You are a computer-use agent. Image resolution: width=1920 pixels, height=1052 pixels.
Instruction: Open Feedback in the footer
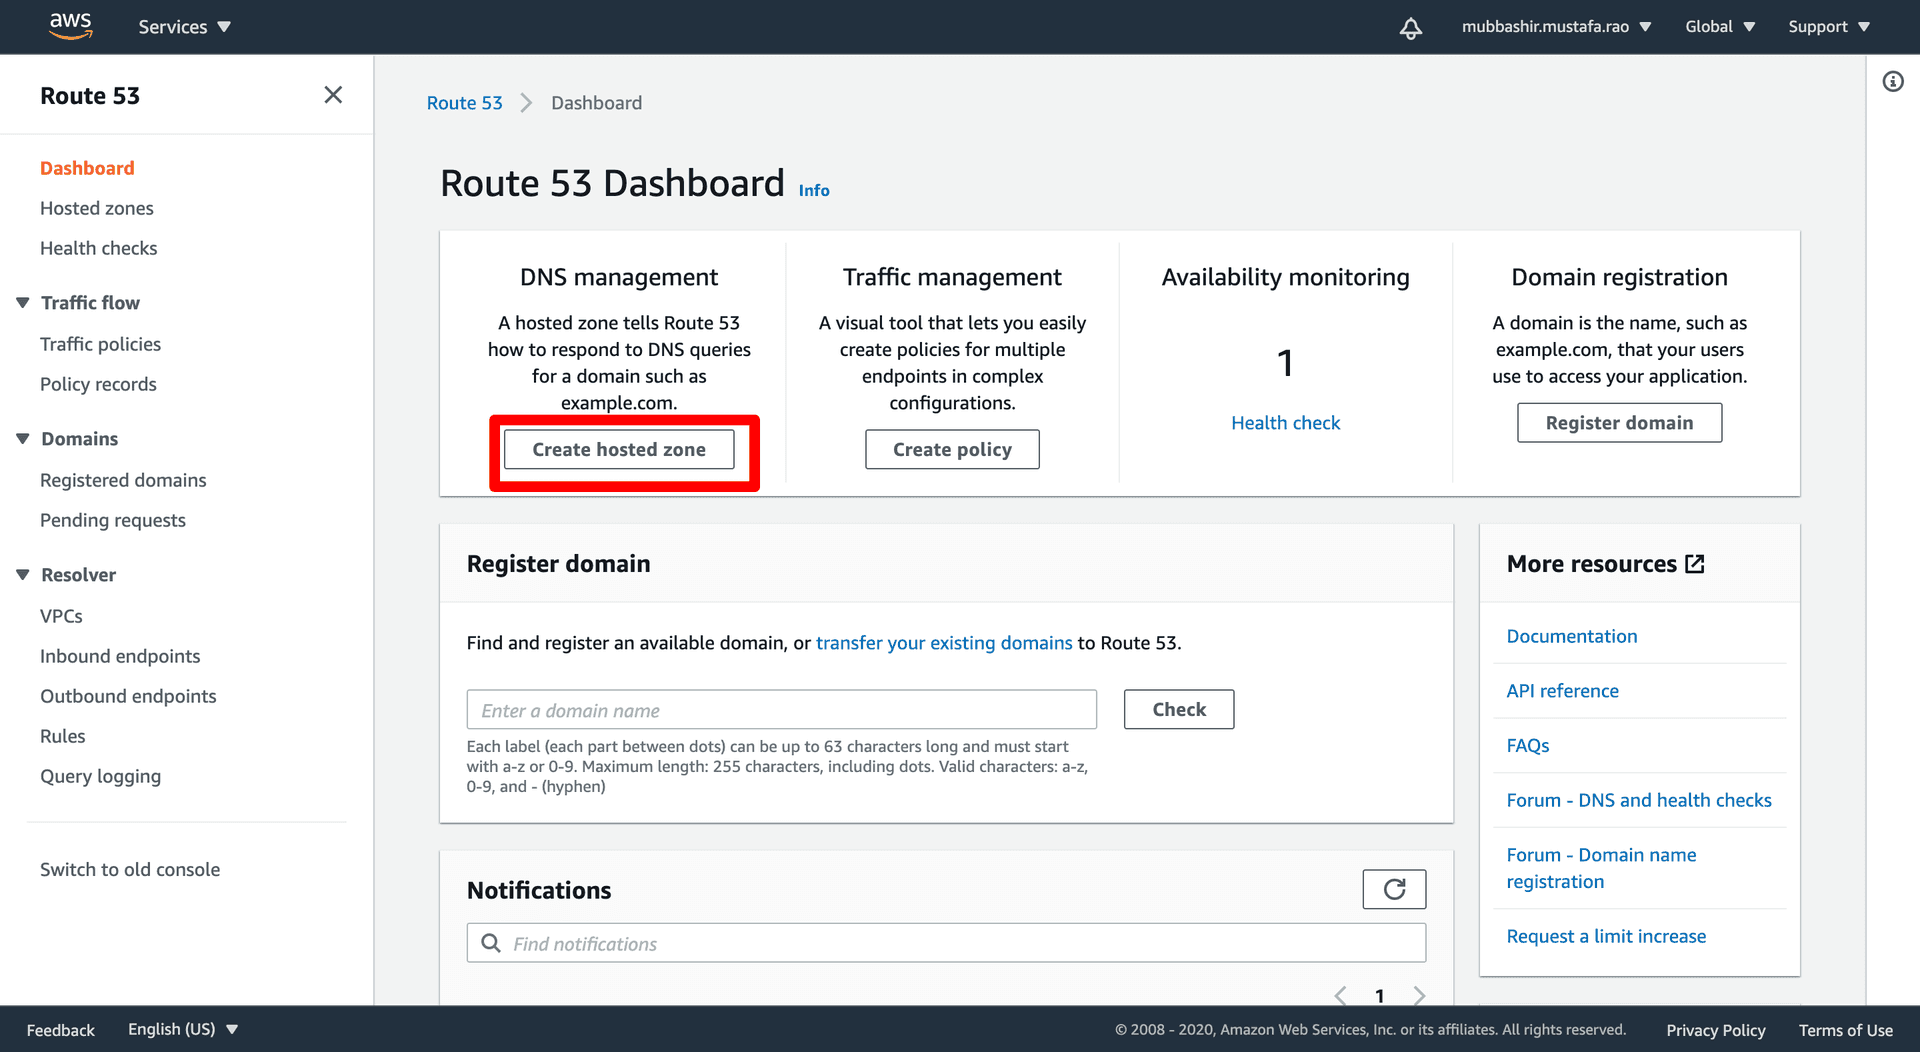click(60, 1030)
